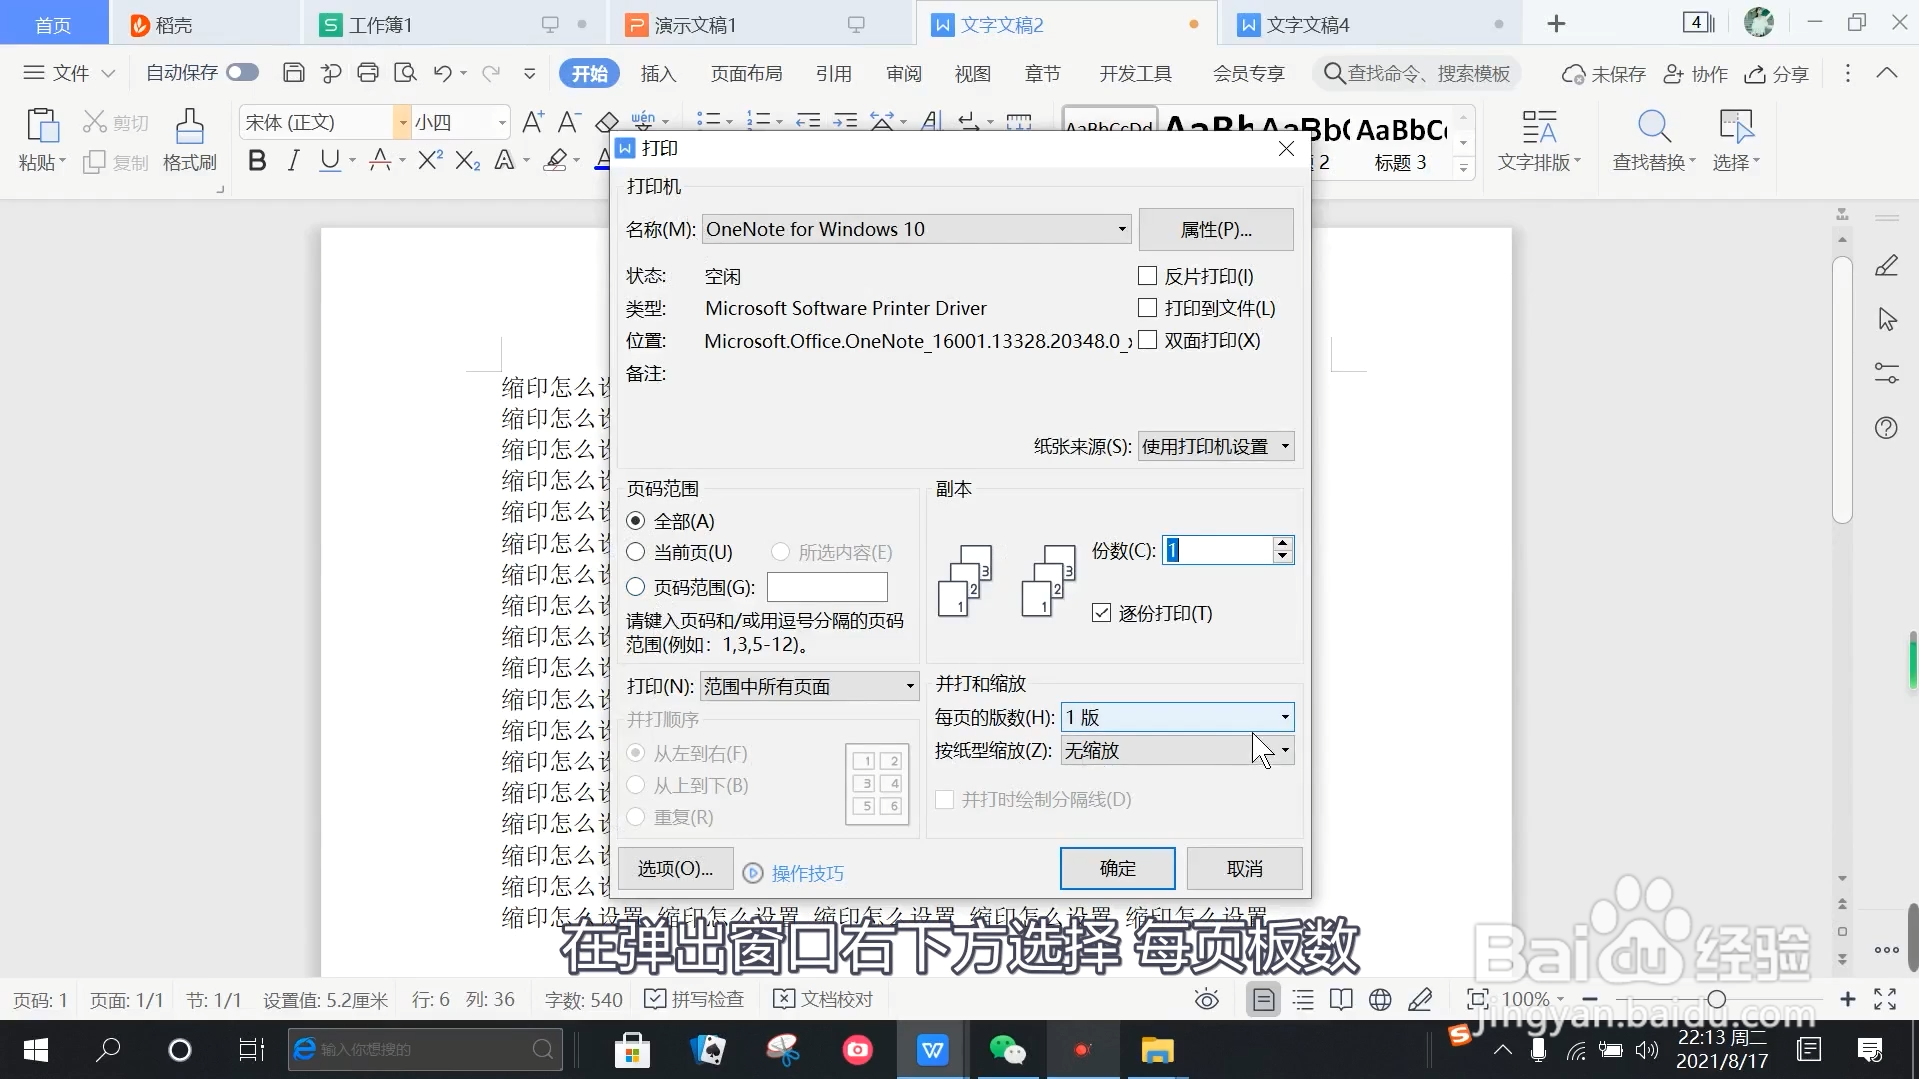Image resolution: width=1919 pixels, height=1079 pixels.
Task: Toggle Italic formatting icon
Action: pos(293,160)
